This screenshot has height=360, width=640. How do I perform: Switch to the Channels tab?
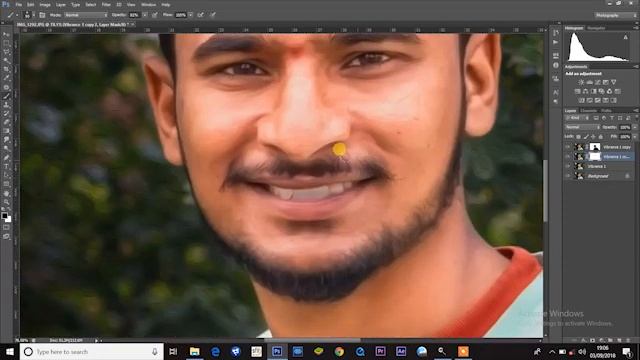click(589, 111)
